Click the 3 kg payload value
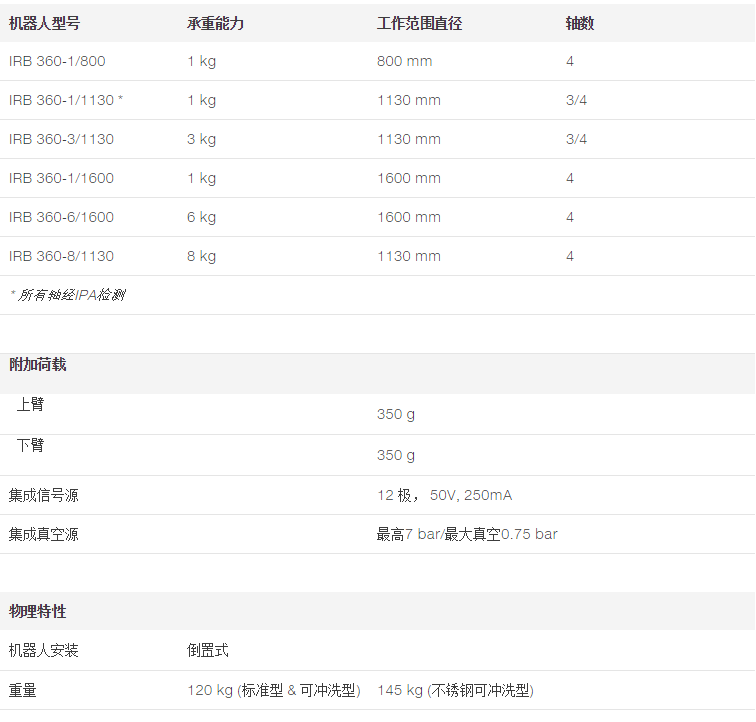The width and height of the screenshot is (756, 722). coord(202,140)
